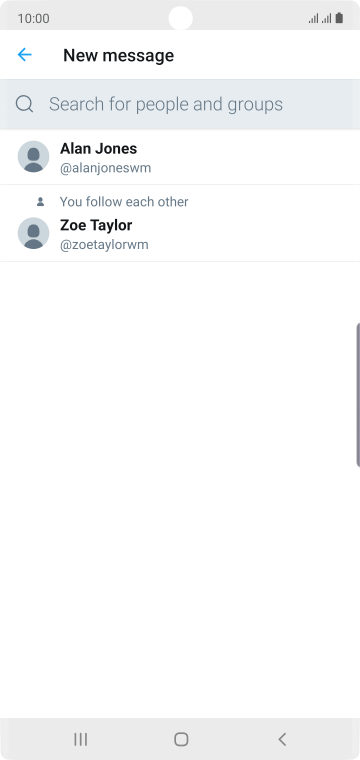This screenshot has height=760, width=360.
Task: Tap the You follow each other label
Action: tap(124, 202)
